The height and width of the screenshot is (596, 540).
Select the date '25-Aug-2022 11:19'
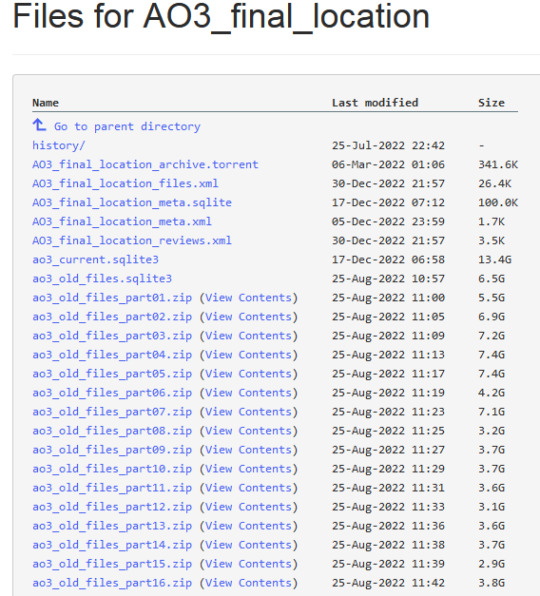pyautogui.click(x=388, y=393)
